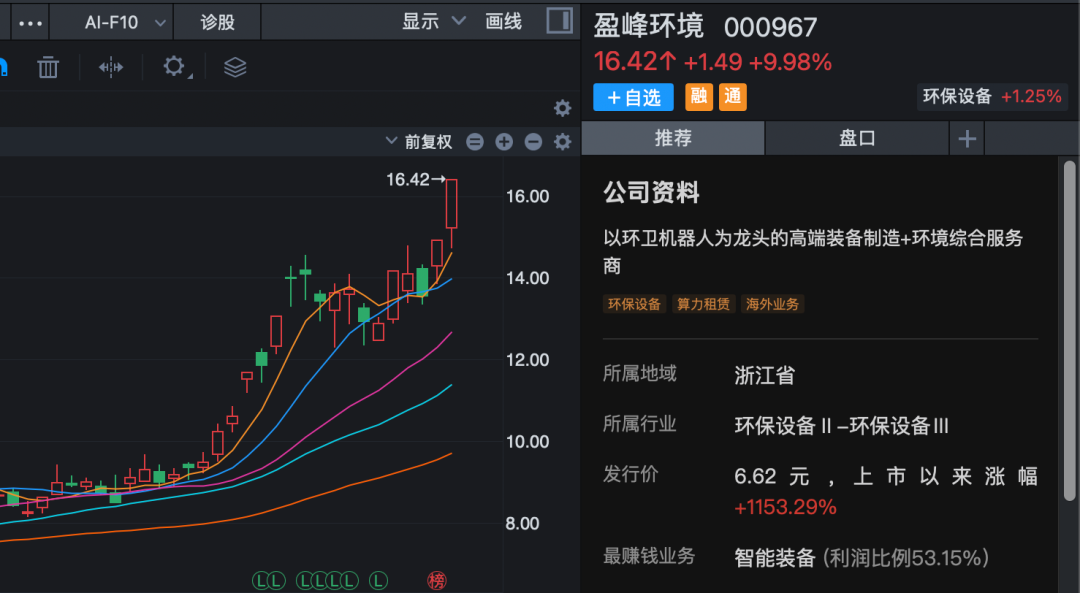Screen dimensions: 1080x593
Task: Click the orange 融 margin badge
Action: click(698, 97)
